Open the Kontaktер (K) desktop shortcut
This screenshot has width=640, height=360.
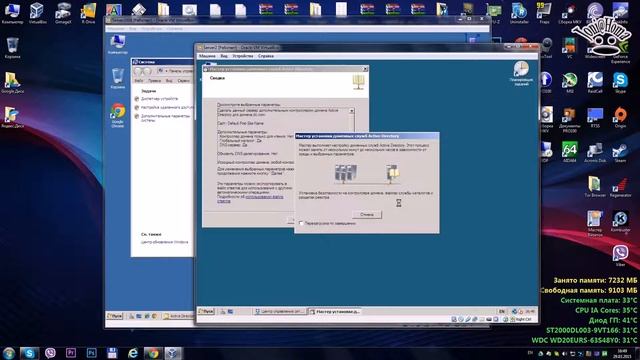[x=620, y=221]
